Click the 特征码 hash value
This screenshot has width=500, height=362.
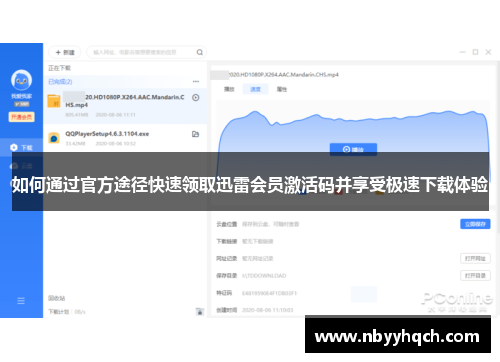(x=269, y=293)
